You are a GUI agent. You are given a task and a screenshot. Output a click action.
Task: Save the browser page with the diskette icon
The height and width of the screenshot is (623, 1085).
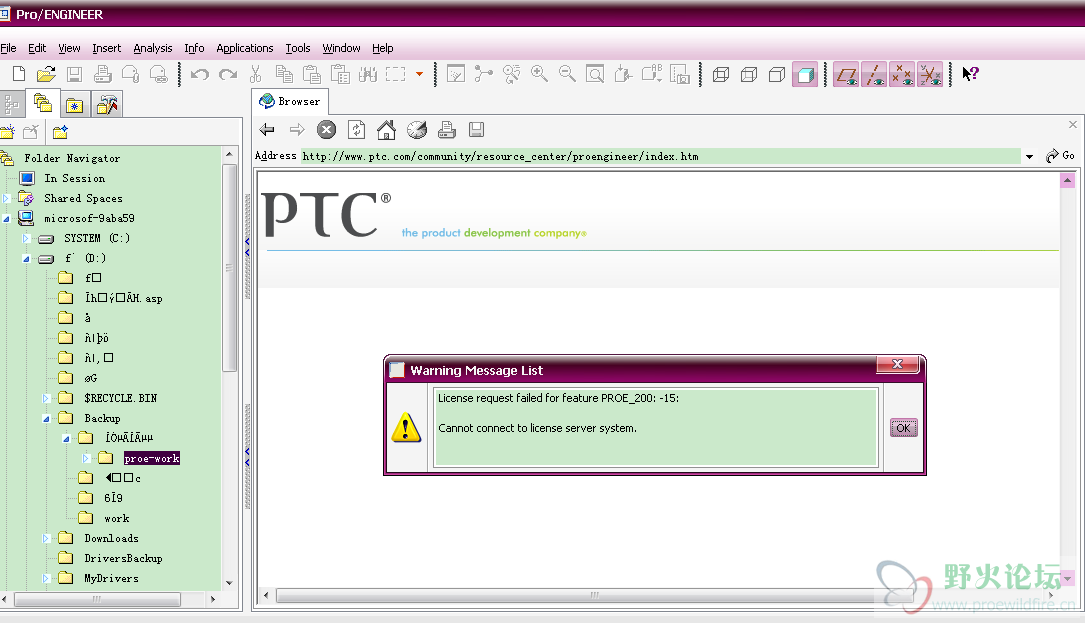pyautogui.click(x=476, y=129)
